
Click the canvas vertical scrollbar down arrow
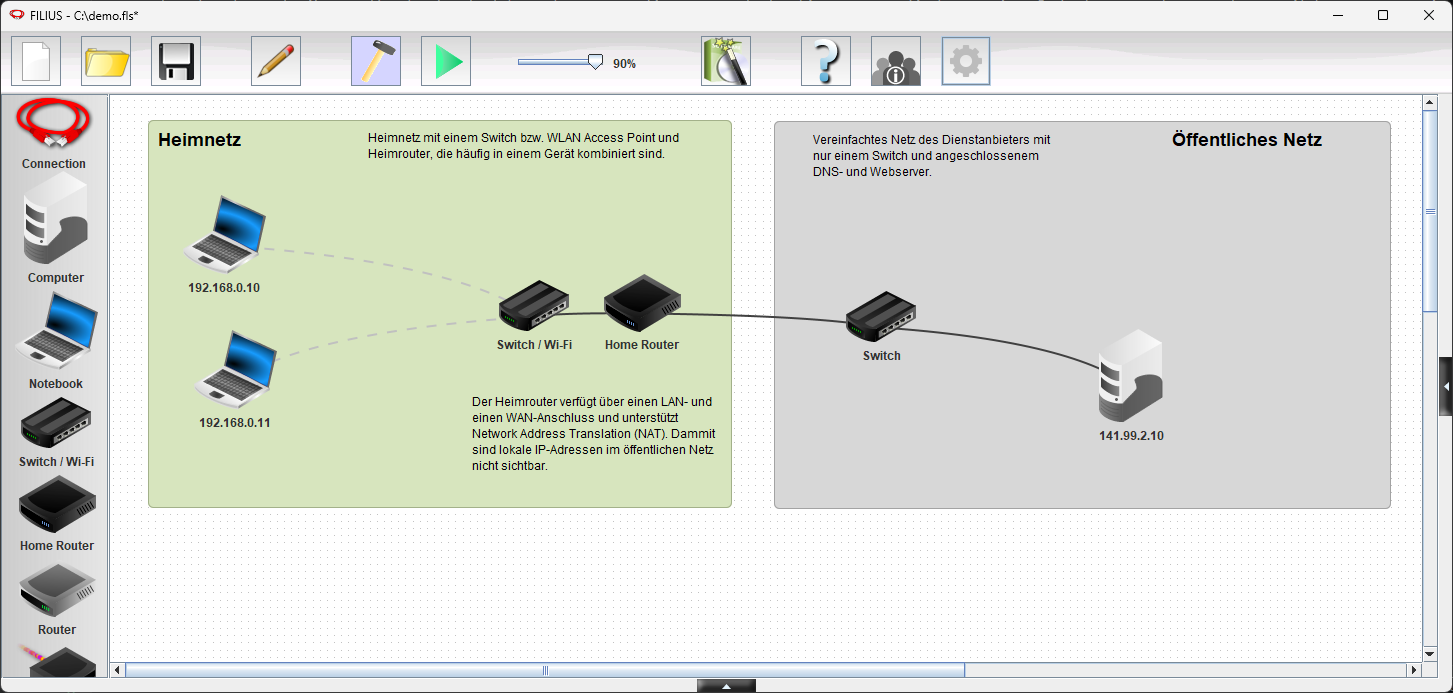click(x=1429, y=653)
